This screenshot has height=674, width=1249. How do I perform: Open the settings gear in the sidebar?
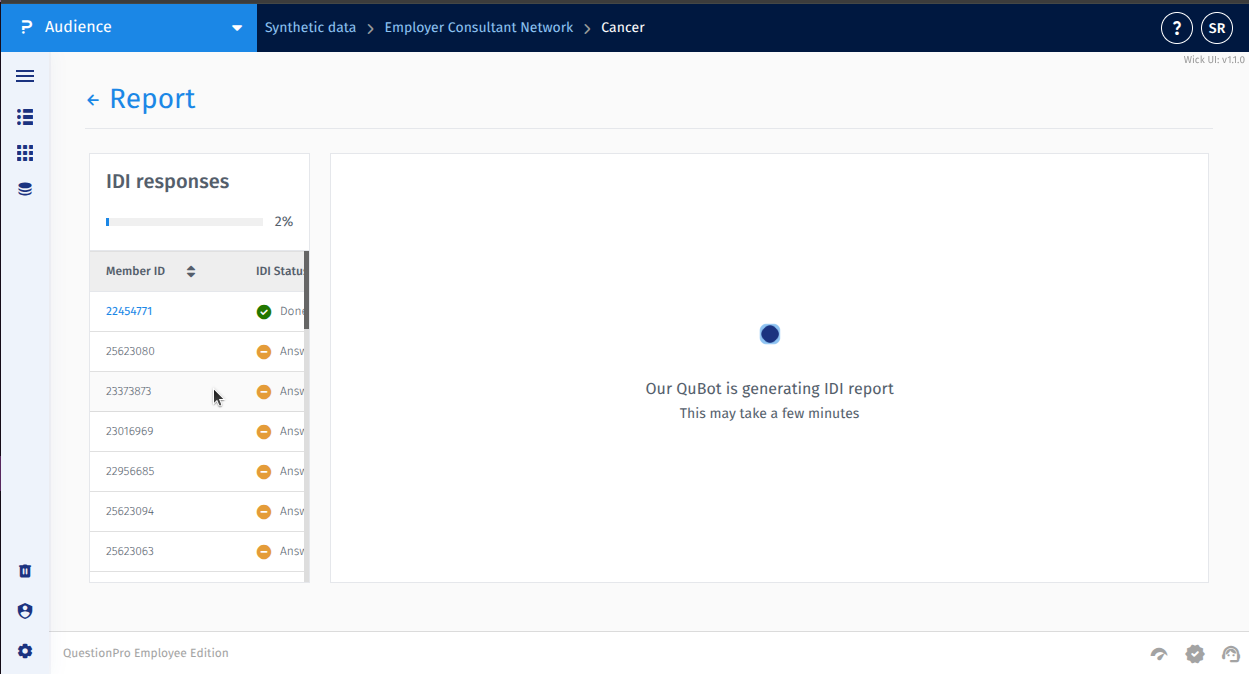click(x=24, y=650)
